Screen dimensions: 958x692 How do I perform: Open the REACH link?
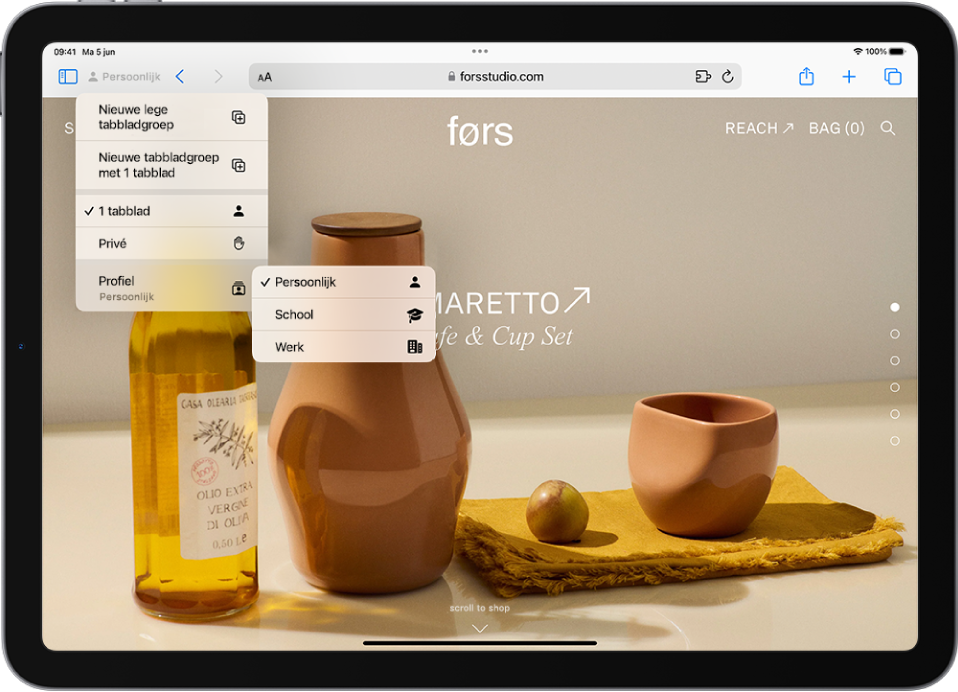click(757, 128)
